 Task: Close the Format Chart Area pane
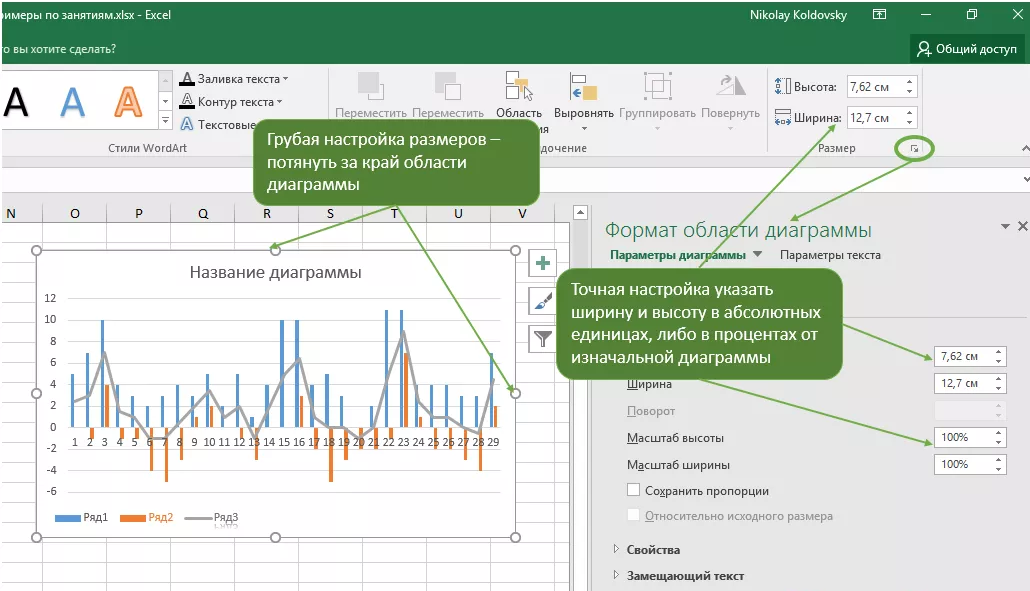tap(1022, 226)
